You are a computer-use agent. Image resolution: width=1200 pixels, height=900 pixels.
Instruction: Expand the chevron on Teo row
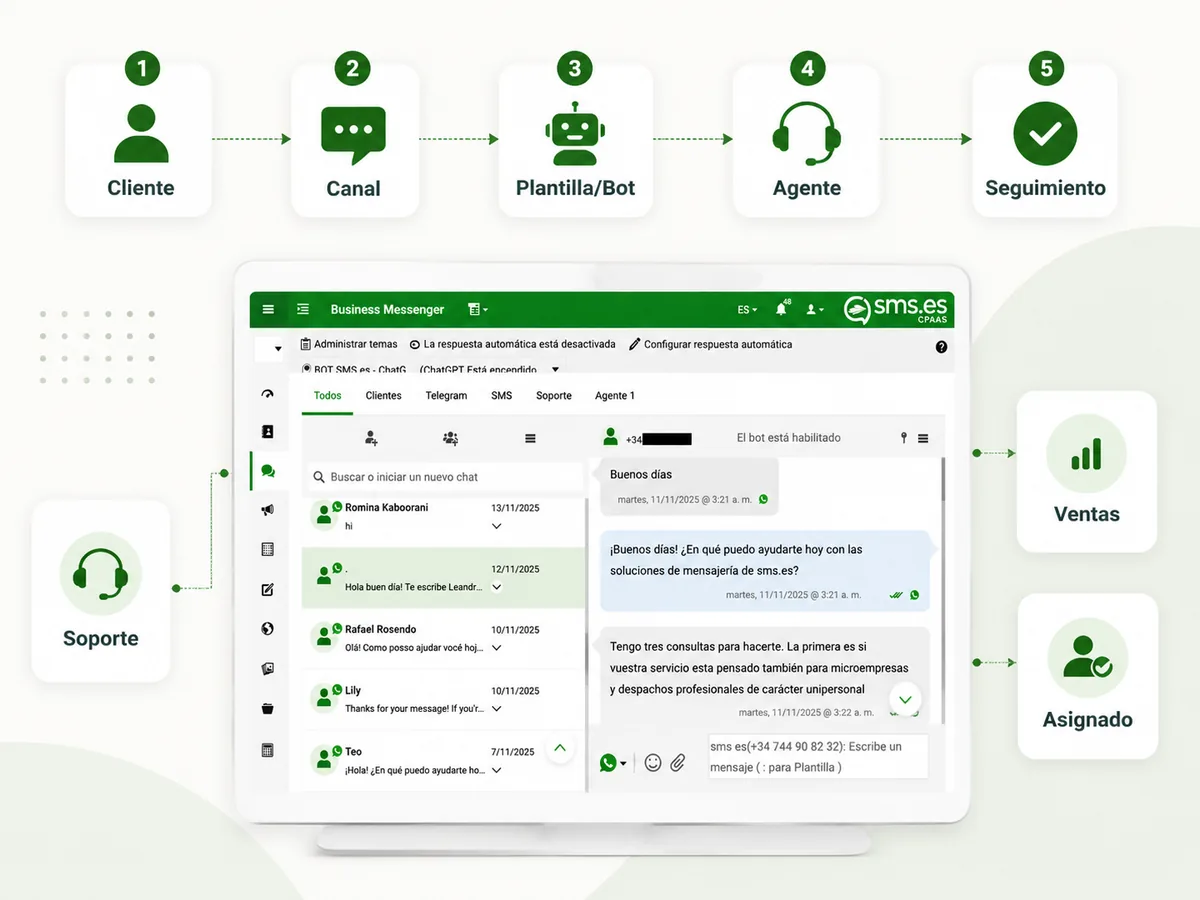(497, 770)
